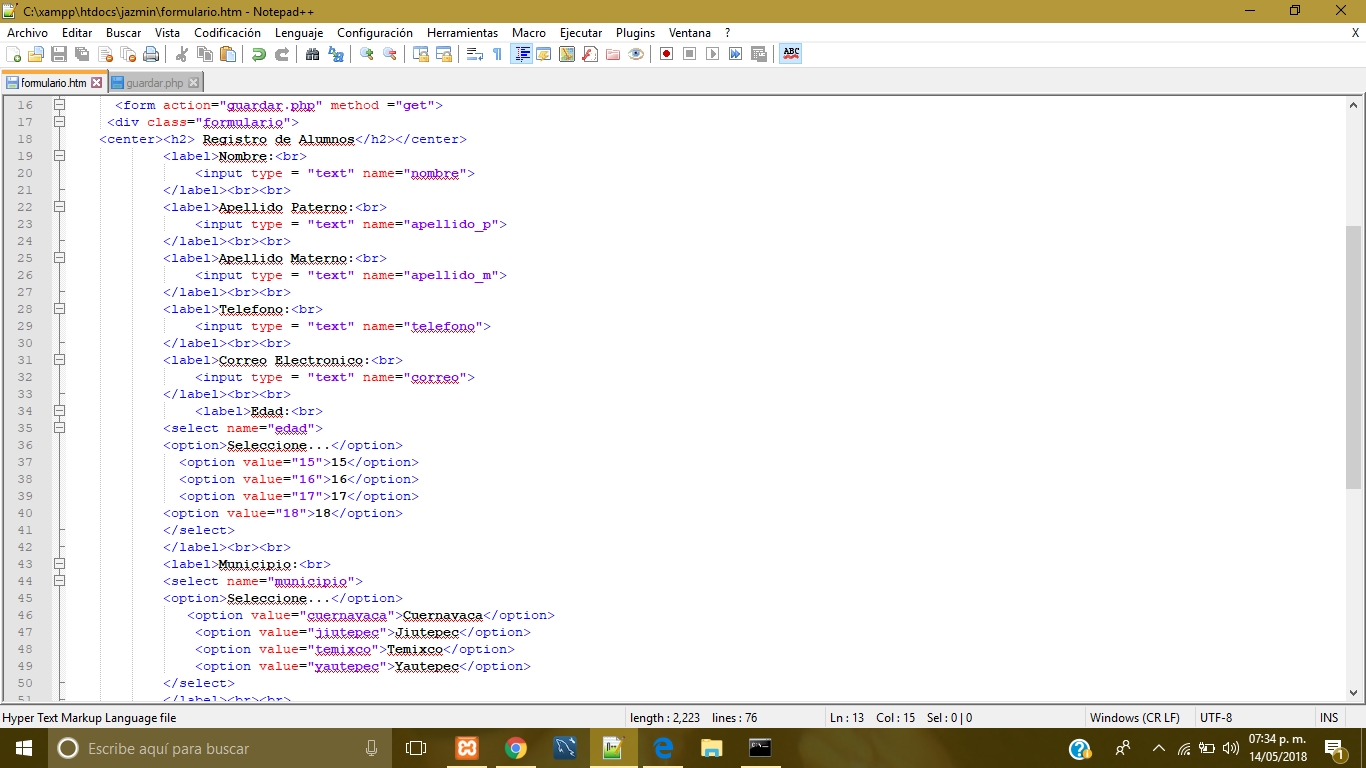
Task: Collapse the fold marker at line 44
Action: click(60, 580)
